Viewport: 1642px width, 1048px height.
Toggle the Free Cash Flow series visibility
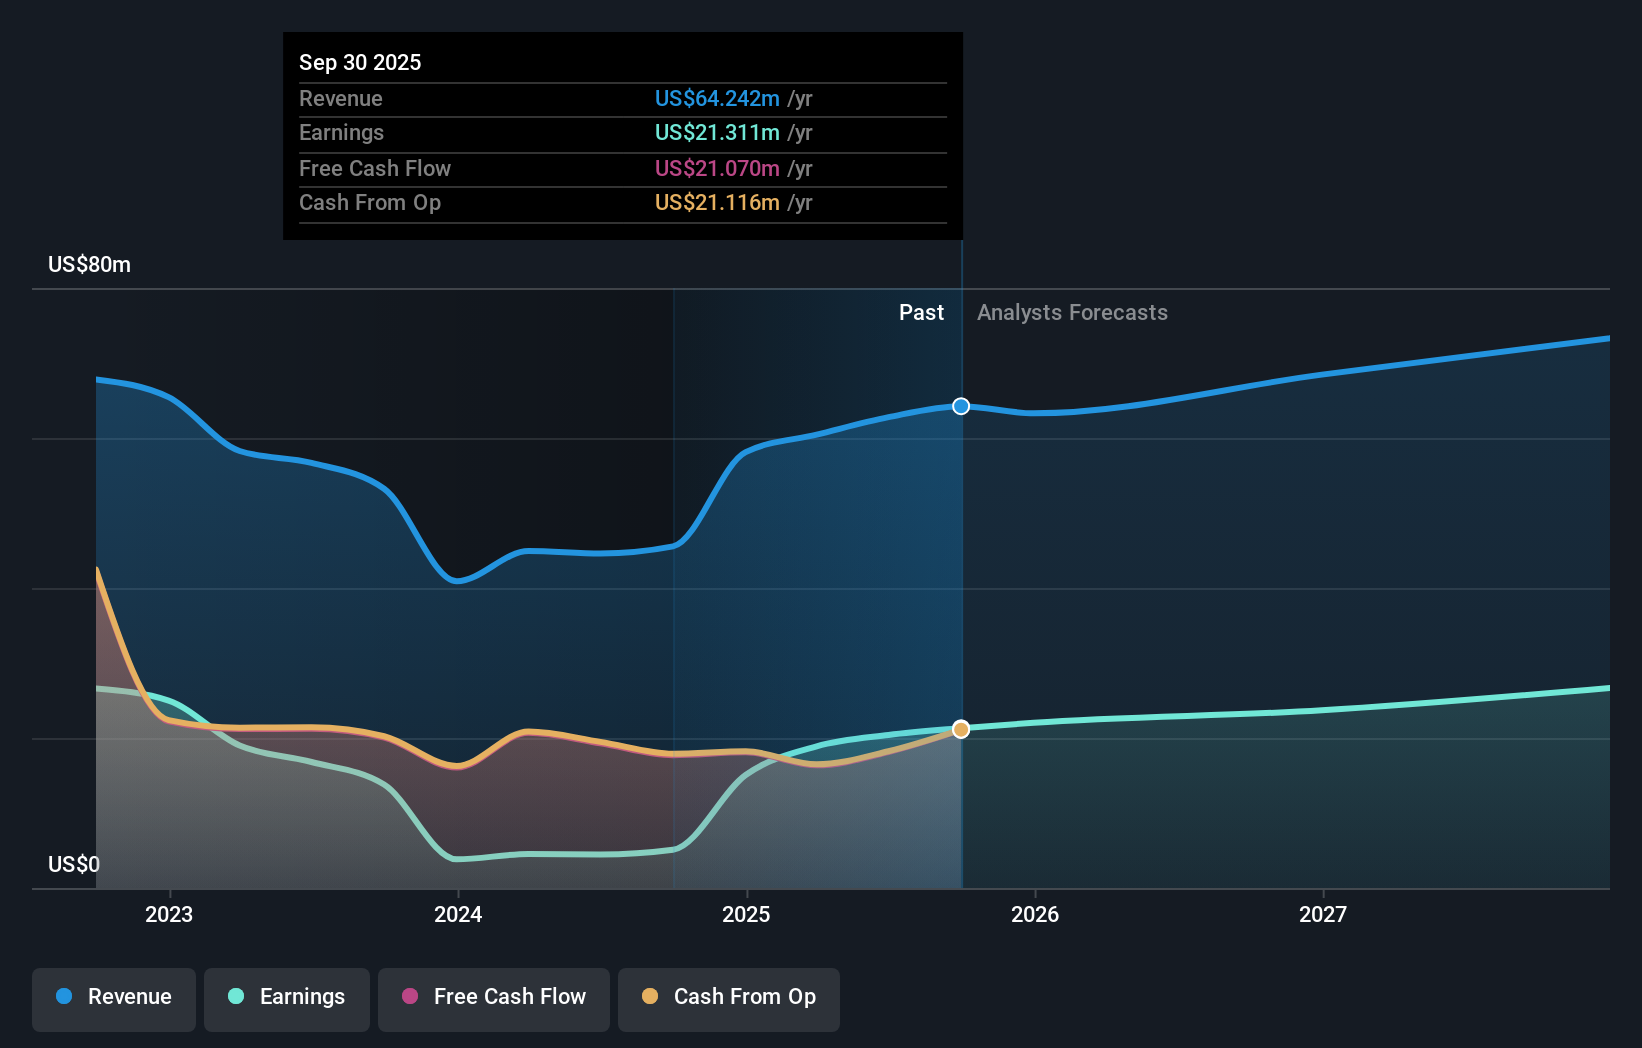coord(493,999)
